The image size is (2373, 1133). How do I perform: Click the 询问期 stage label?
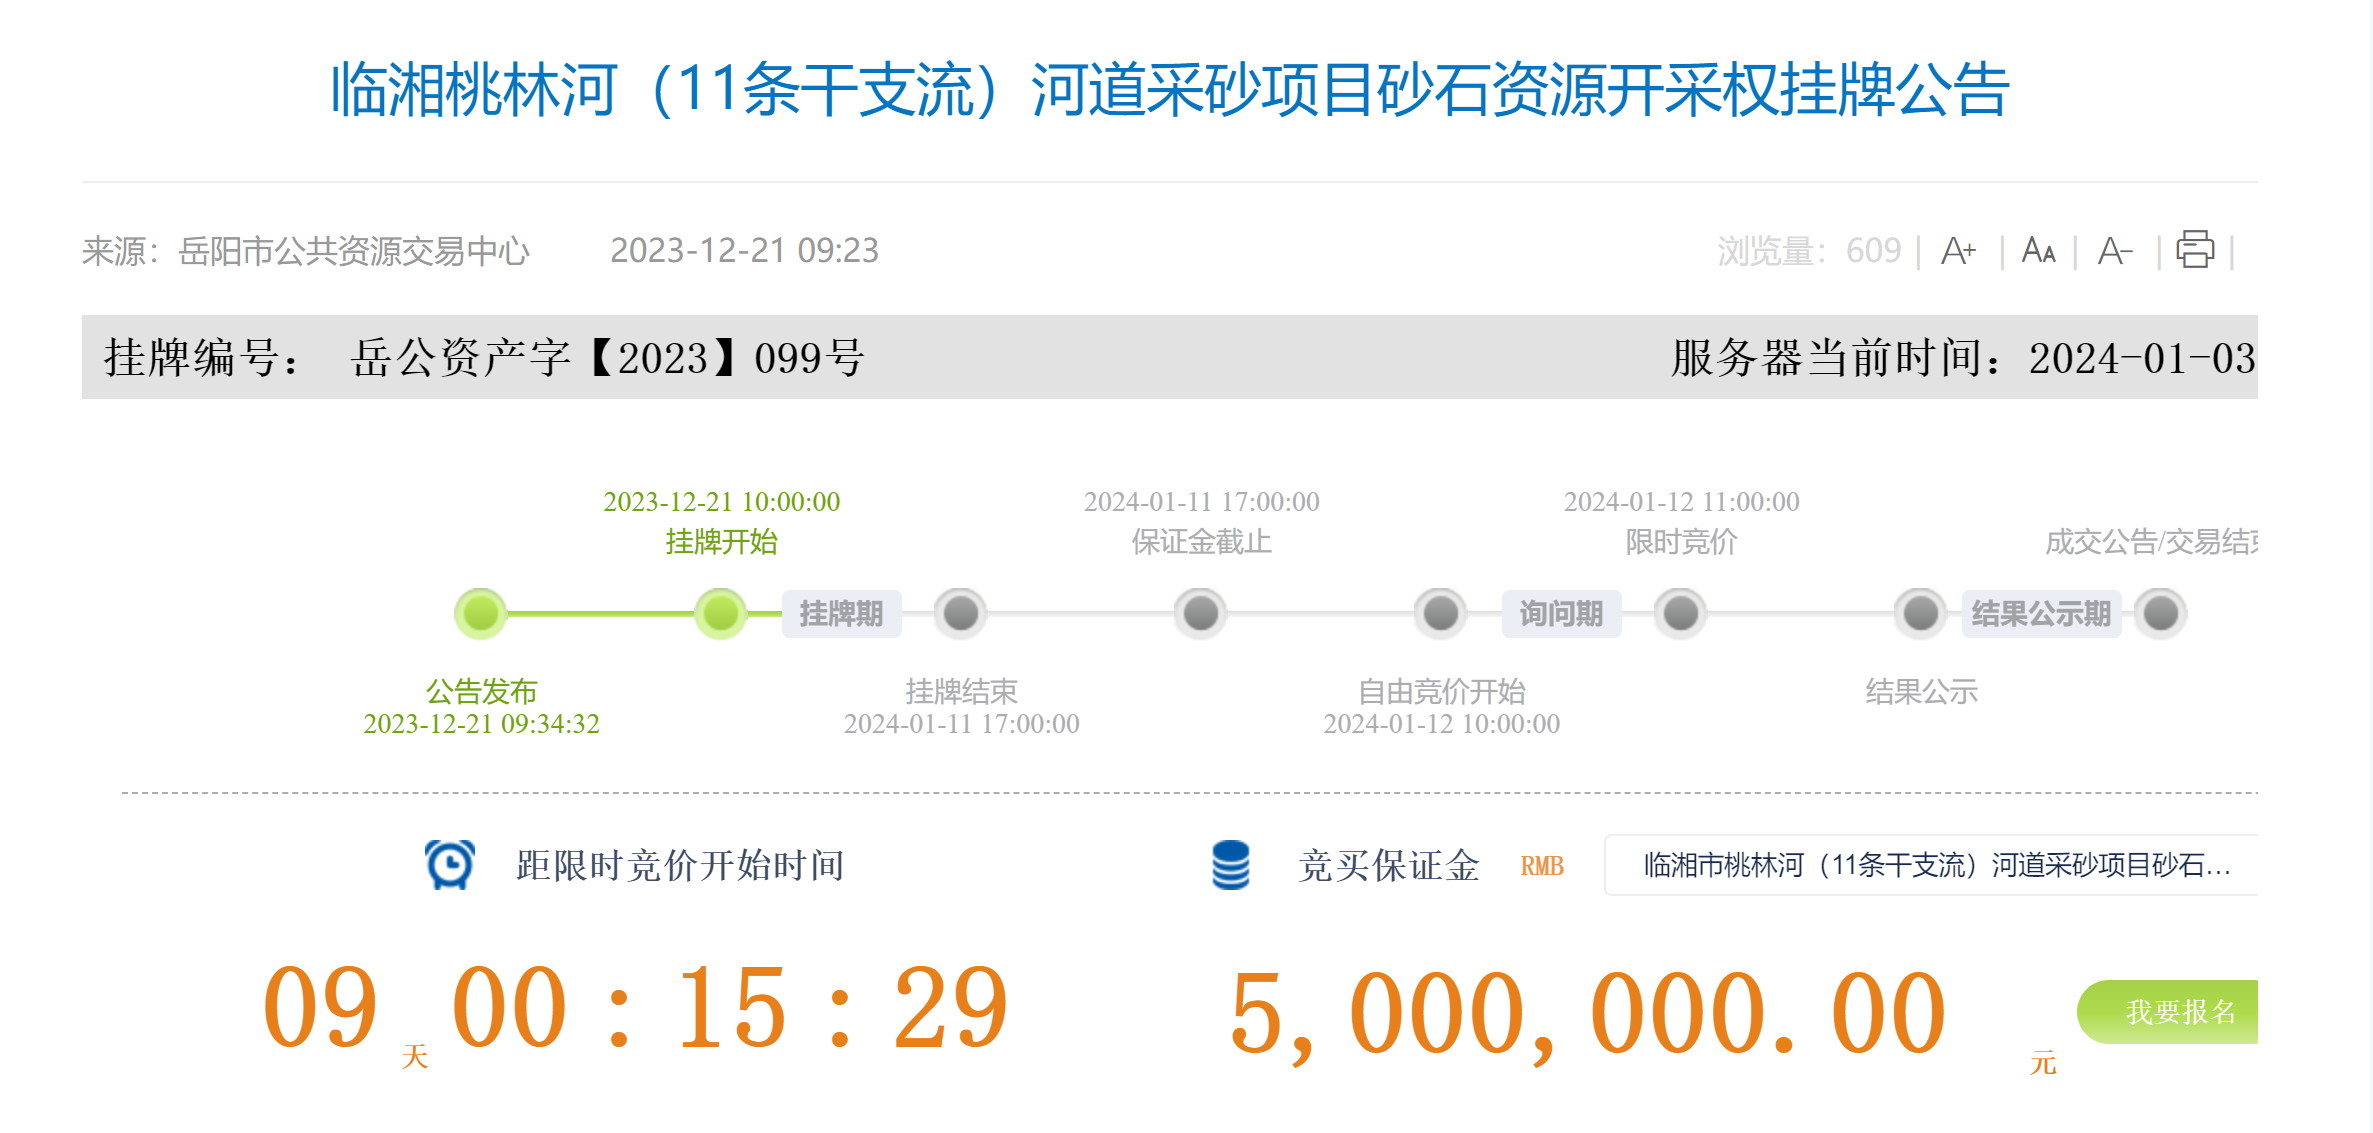point(1561,613)
